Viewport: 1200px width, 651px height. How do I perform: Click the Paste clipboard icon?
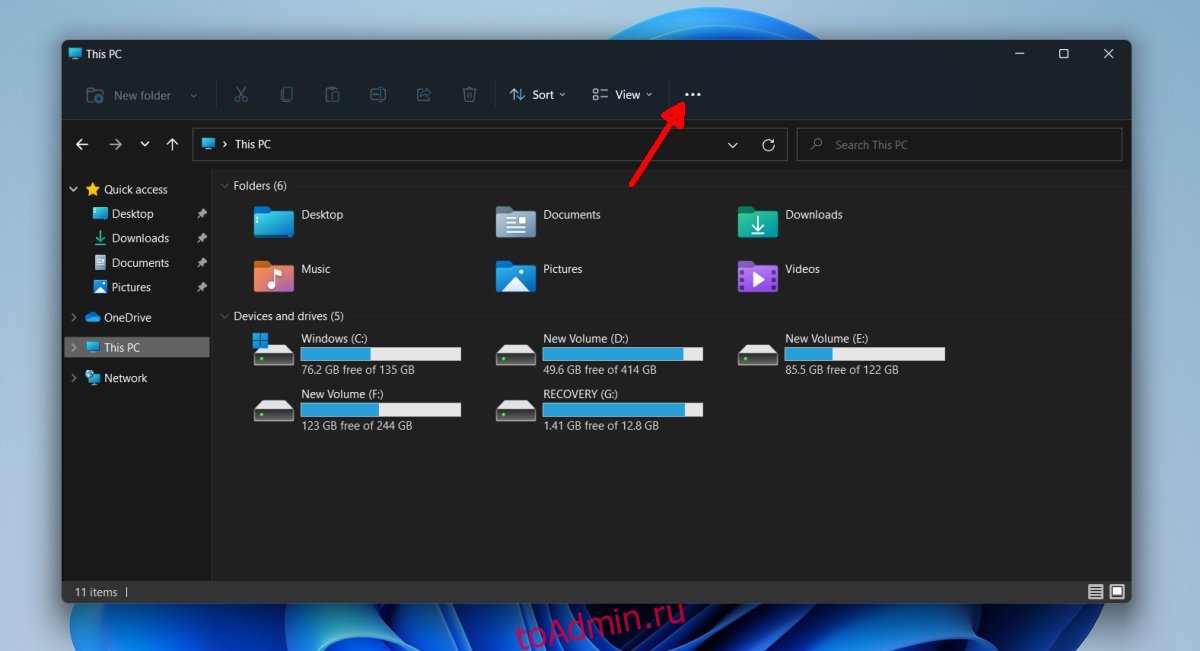(332, 95)
